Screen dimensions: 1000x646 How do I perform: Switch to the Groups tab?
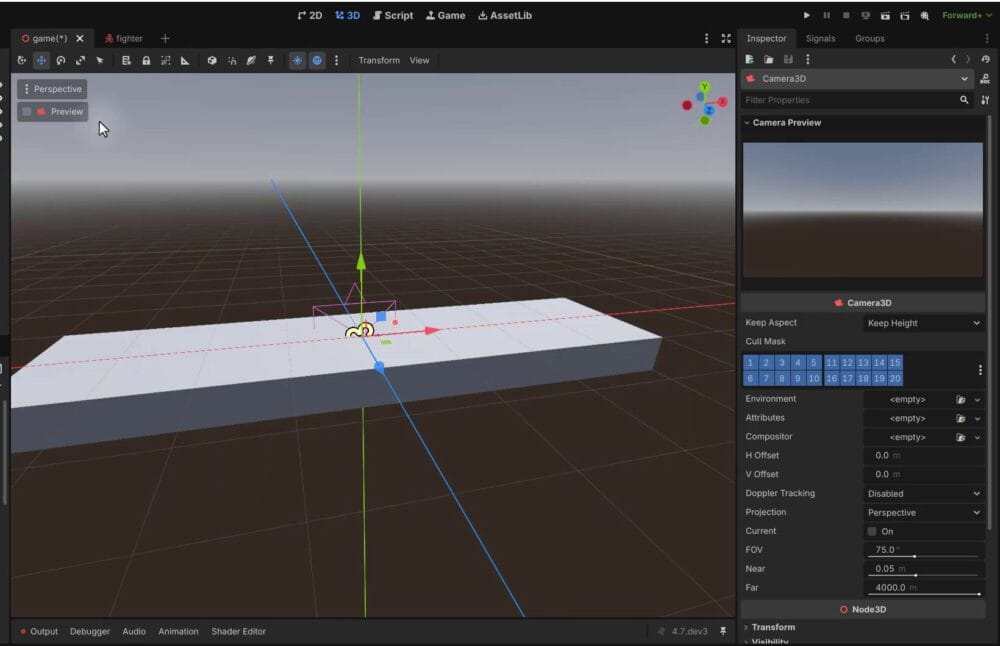pyautogui.click(x=870, y=38)
